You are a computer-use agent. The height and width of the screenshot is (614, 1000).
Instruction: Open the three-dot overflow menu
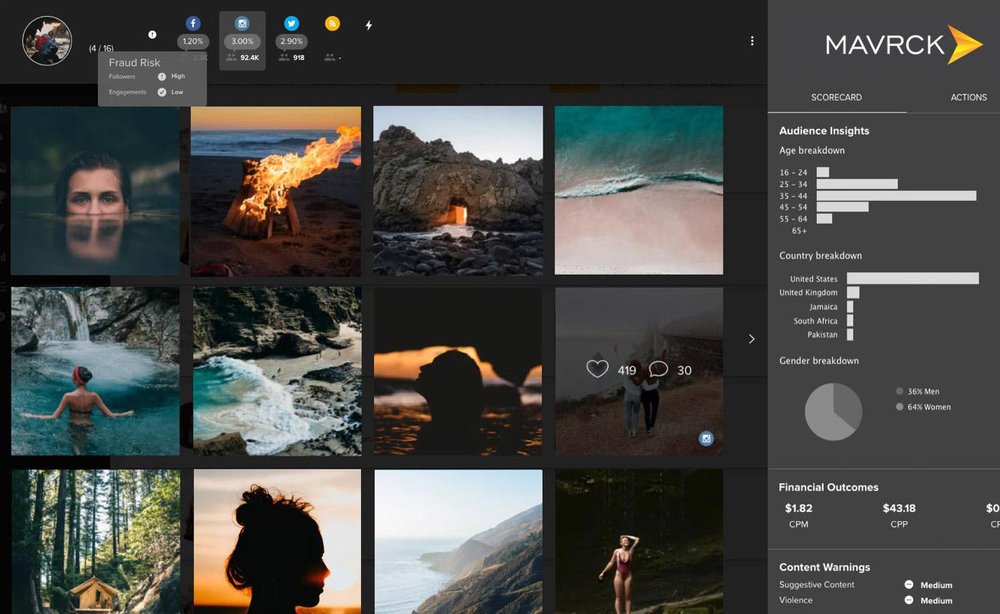[x=753, y=39]
